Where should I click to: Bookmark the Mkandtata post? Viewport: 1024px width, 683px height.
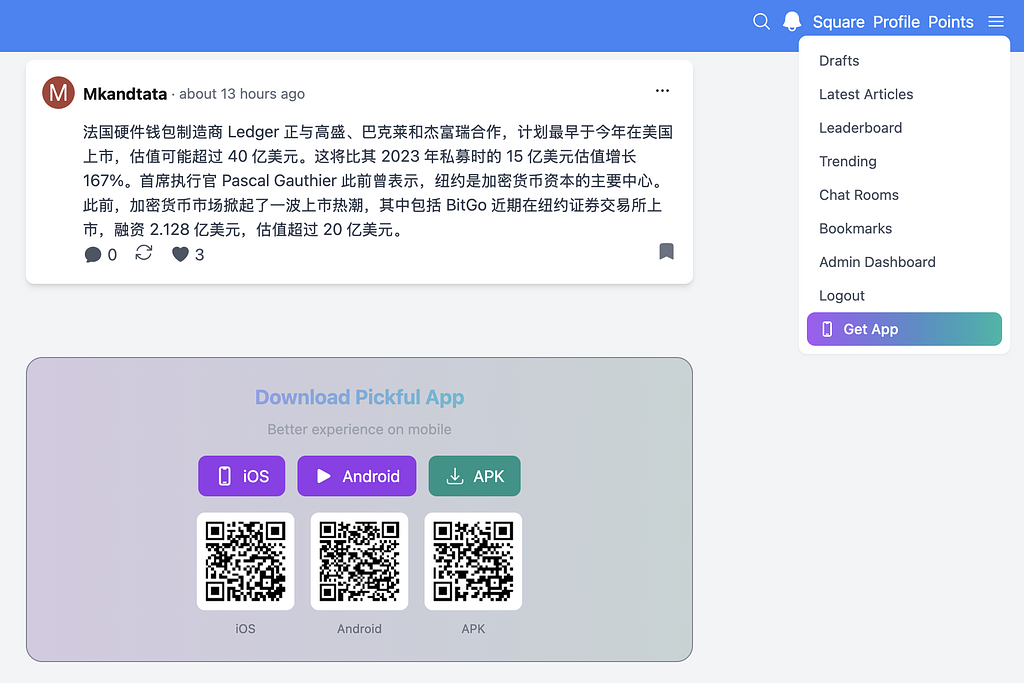pos(666,251)
